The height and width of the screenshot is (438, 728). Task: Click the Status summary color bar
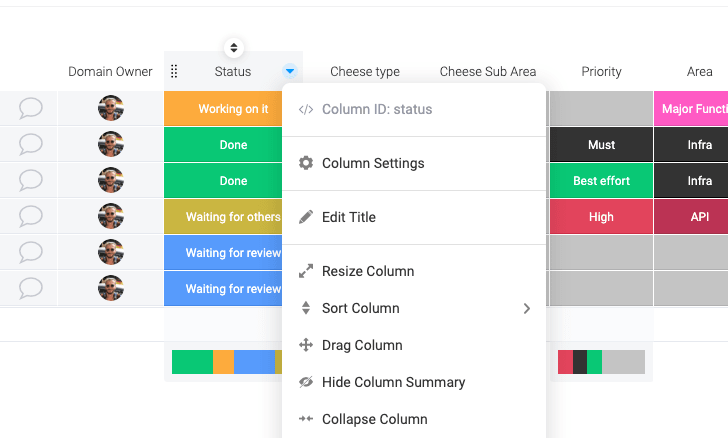coord(227,362)
